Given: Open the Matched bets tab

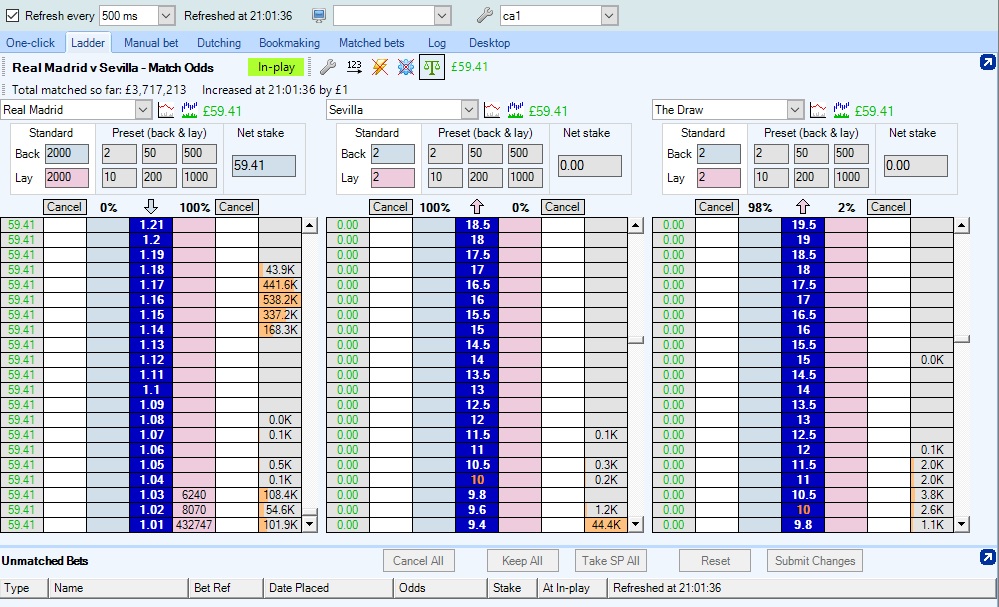Looking at the screenshot, I should (372, 43).
